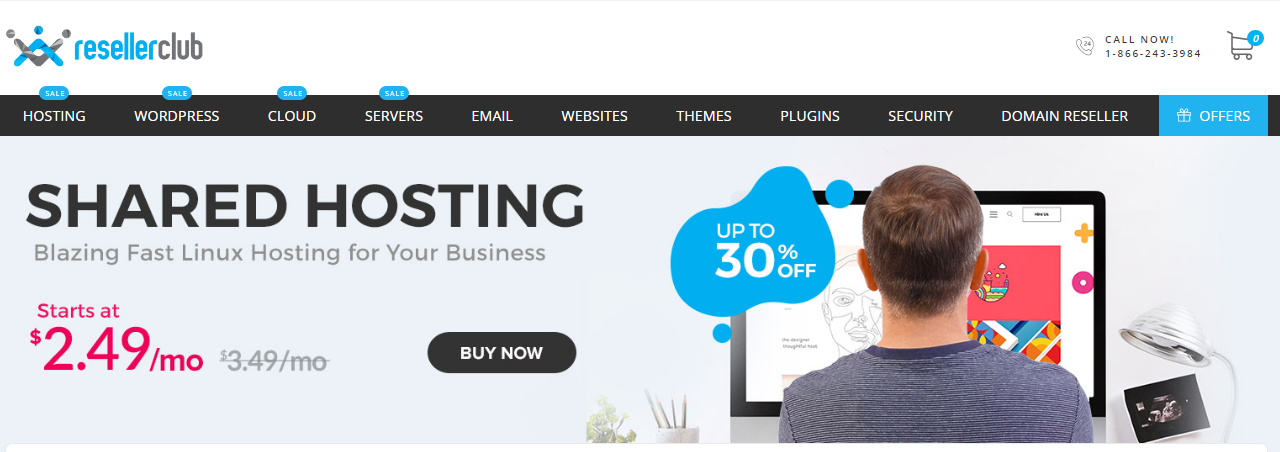Select Plugins in the navigation bar
The height and width of the screenshot is (452, 1280).
pos(810,116)
